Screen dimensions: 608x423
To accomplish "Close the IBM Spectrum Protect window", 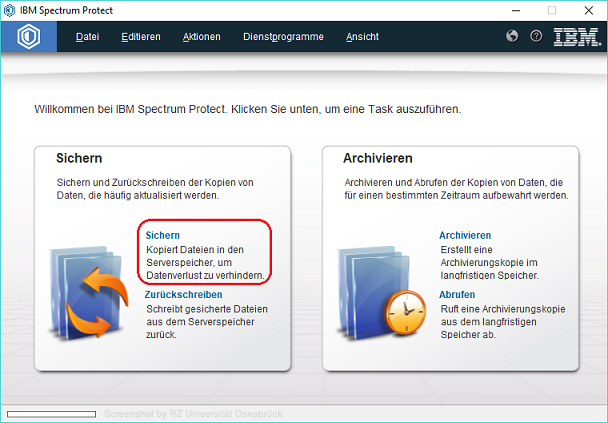I will click(x=589, y=10).
